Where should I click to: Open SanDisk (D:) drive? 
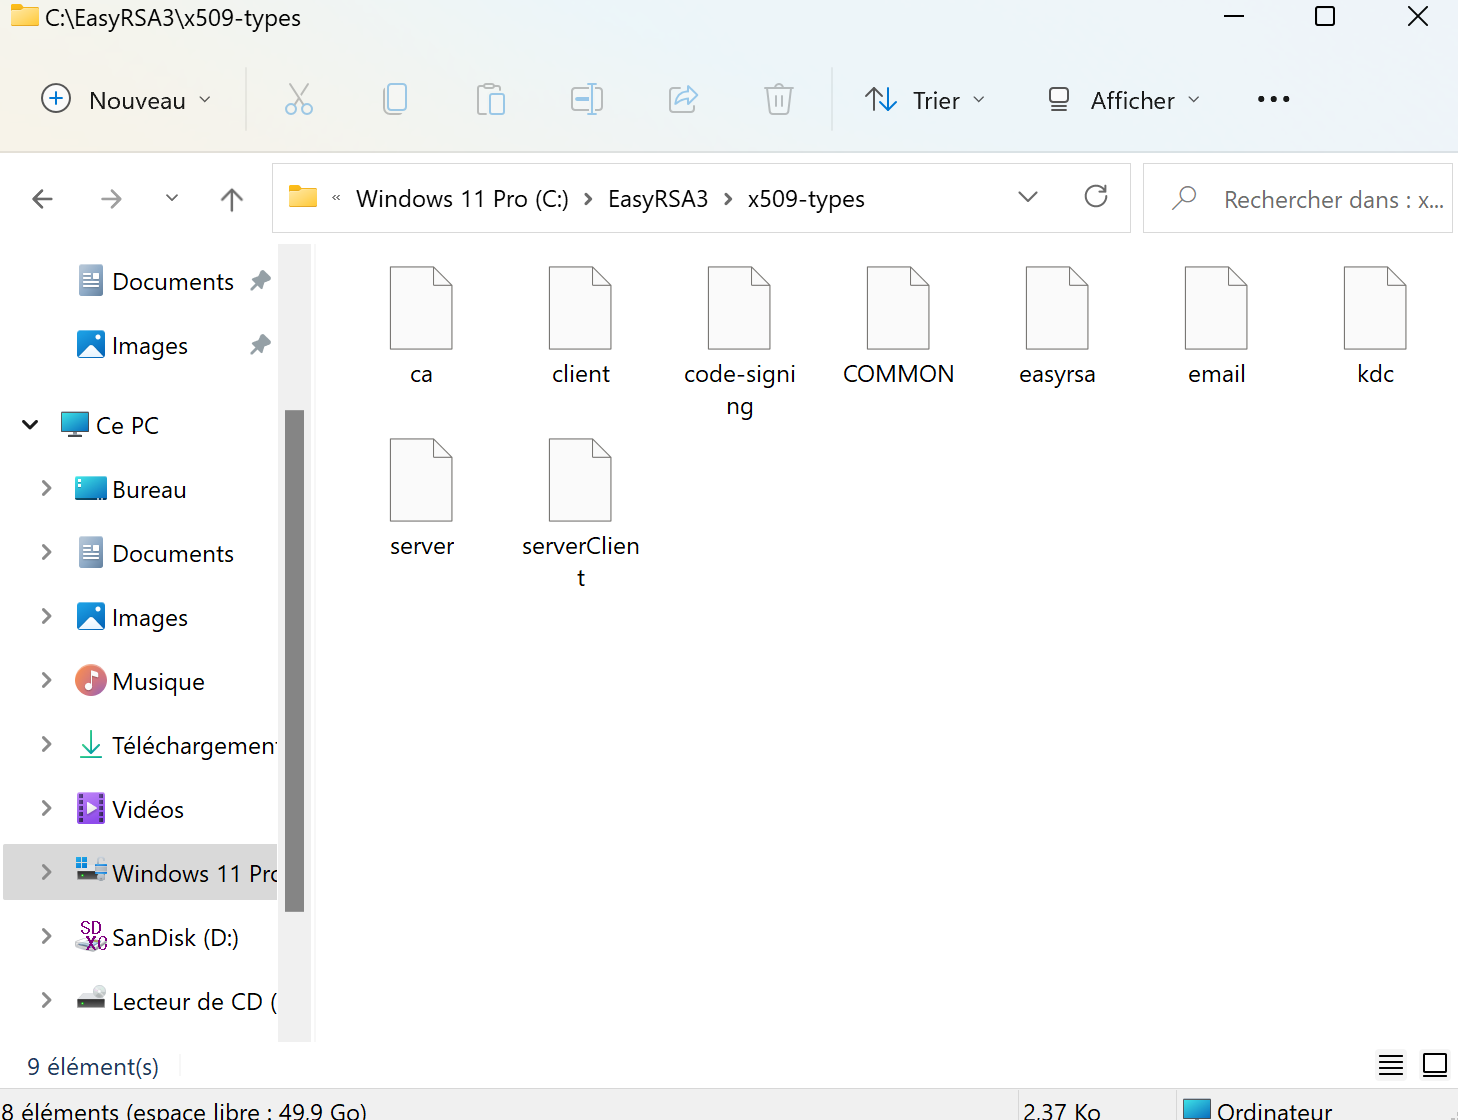coord(158,937)
